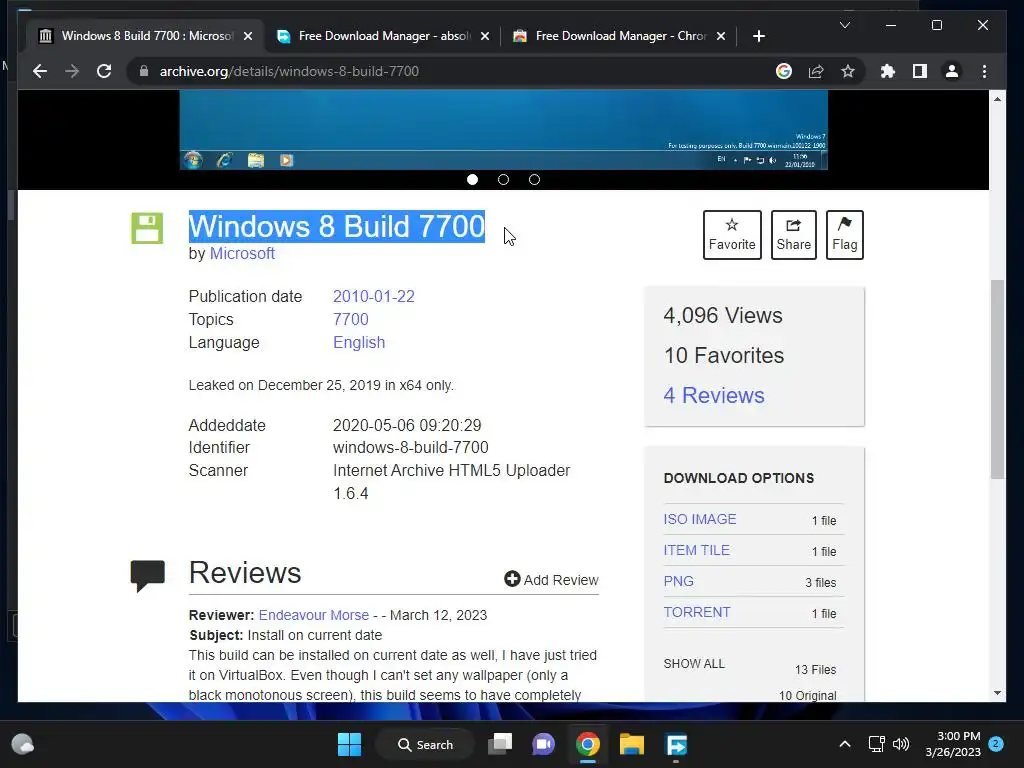Viewport: 1024px width, 768px height.
Task: Switch to Free Download Manager - absolutely tab
Action: [382, 36]
